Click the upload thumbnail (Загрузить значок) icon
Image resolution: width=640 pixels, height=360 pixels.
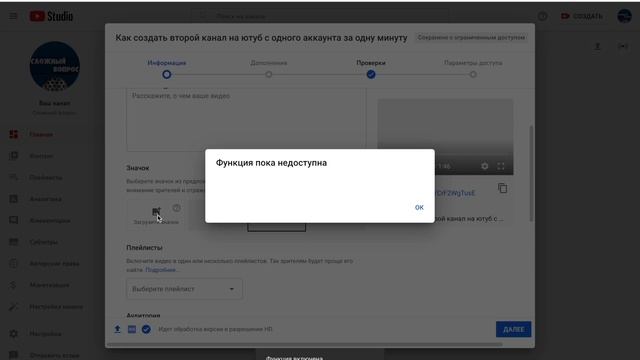[x=156, y=211]
